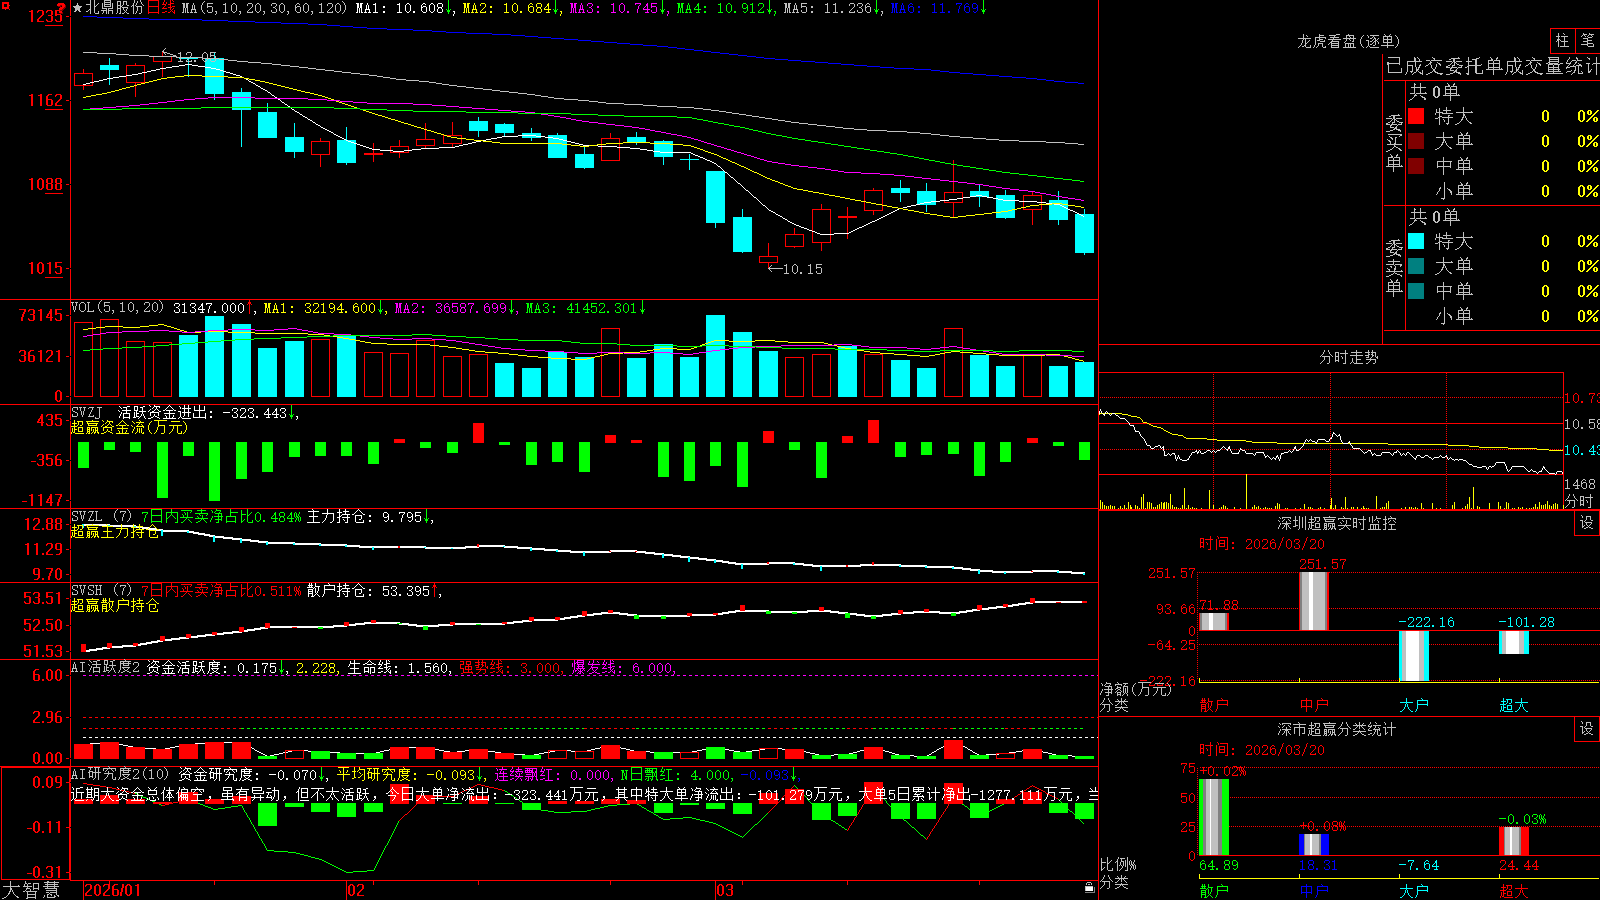Click AI研究度2(10) 资金研究度 title
Screen dimensions: 1600x900
click(x=199, y=774)
